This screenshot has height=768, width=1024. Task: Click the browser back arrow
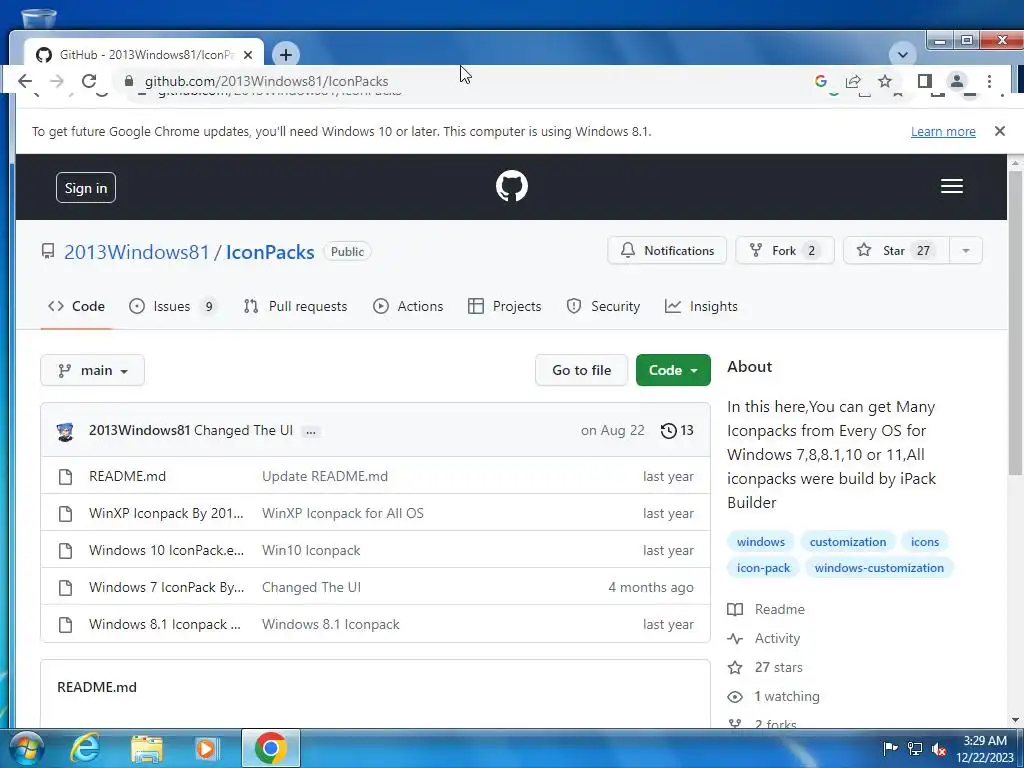point(25,81)
